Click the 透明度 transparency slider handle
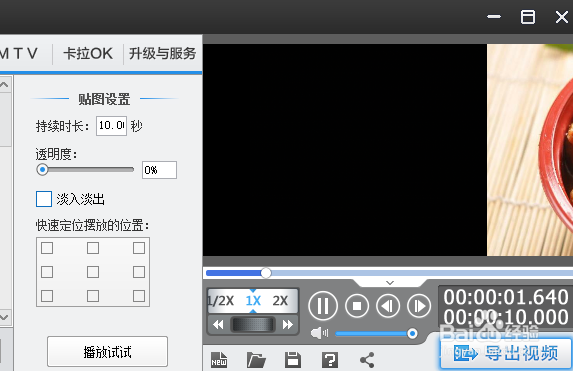This screenshot has width=573, height=371. [42, 170]
